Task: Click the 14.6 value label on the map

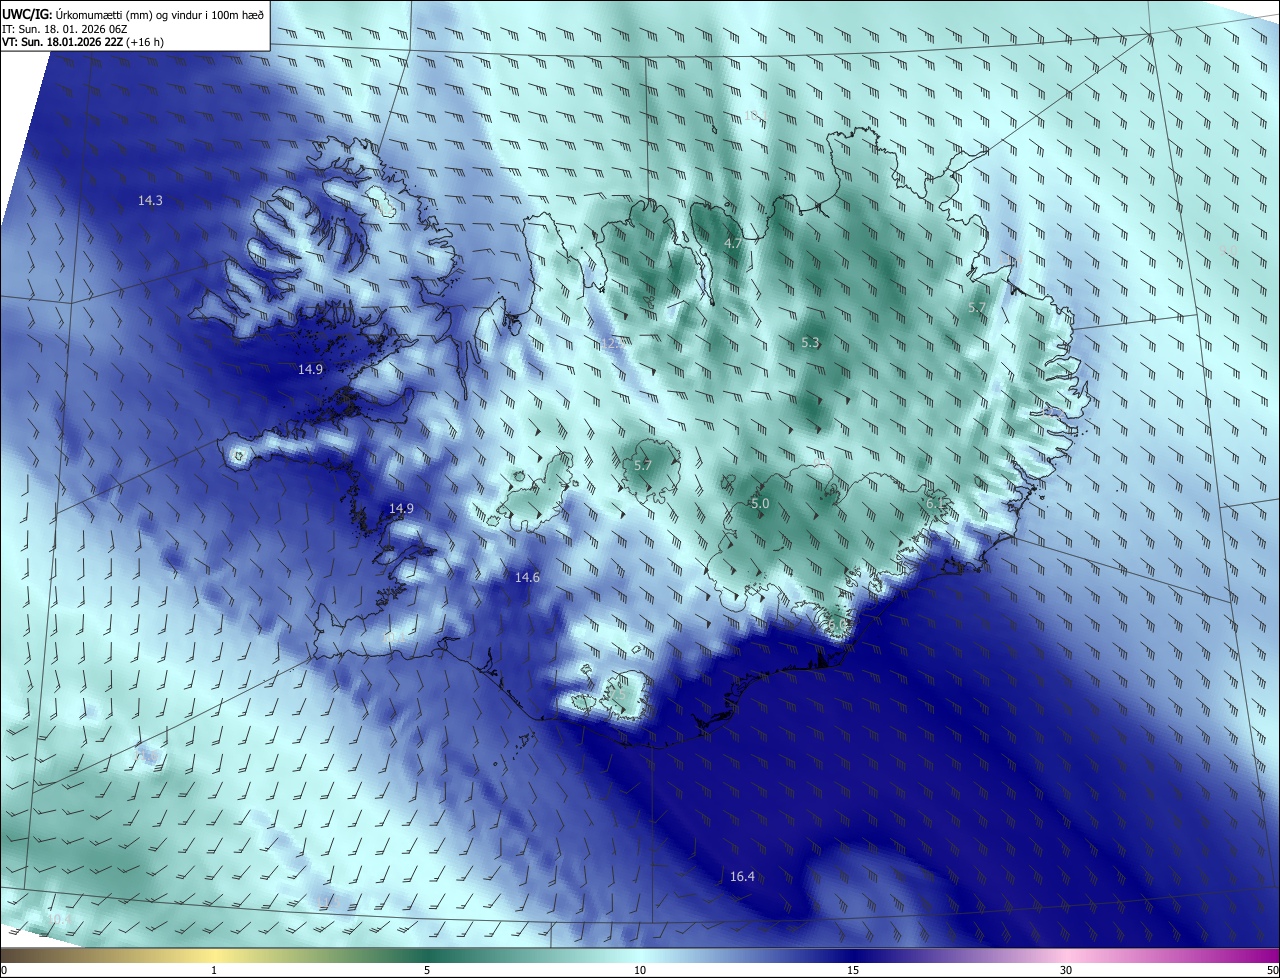Action: 527,577
